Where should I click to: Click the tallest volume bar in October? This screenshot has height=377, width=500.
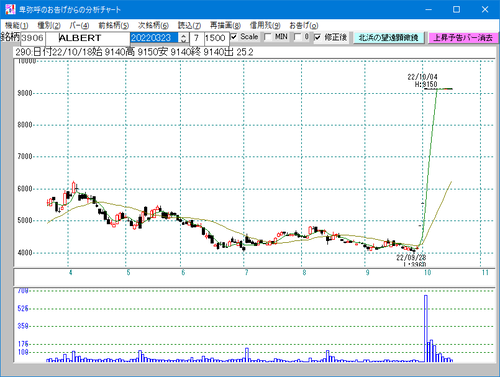click(426, 328)
